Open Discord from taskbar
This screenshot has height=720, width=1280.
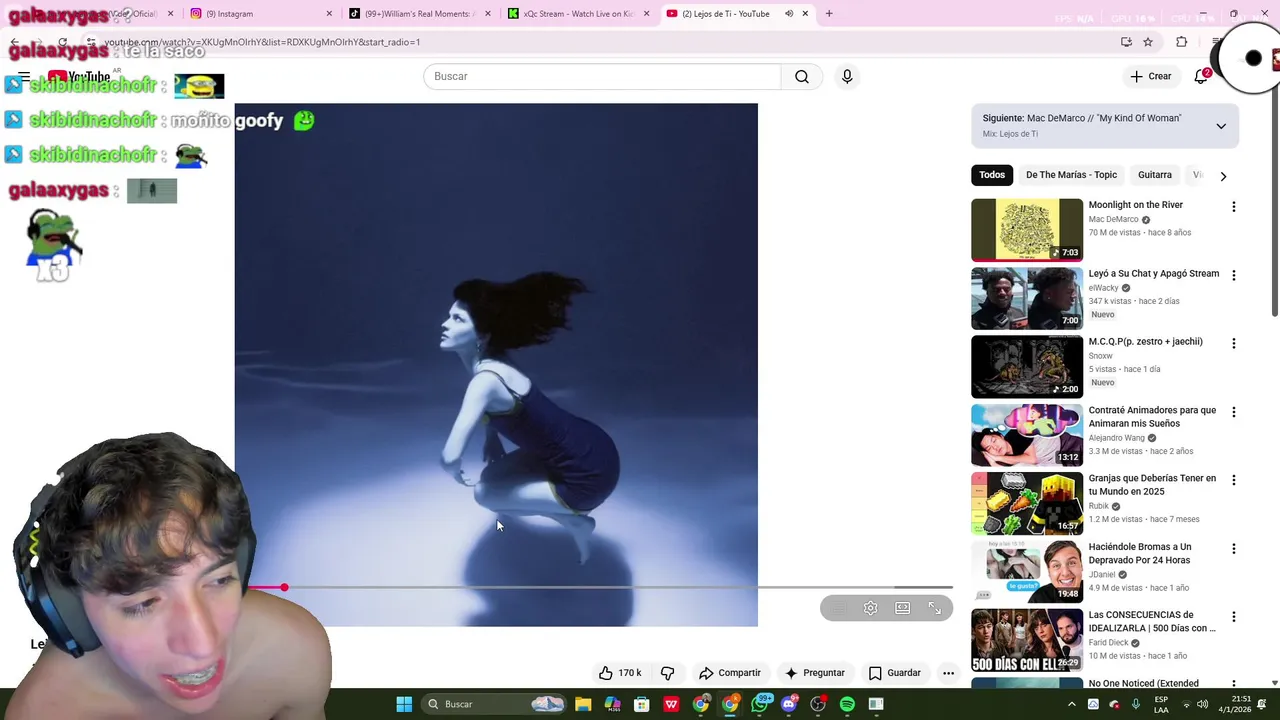point(789,704)
